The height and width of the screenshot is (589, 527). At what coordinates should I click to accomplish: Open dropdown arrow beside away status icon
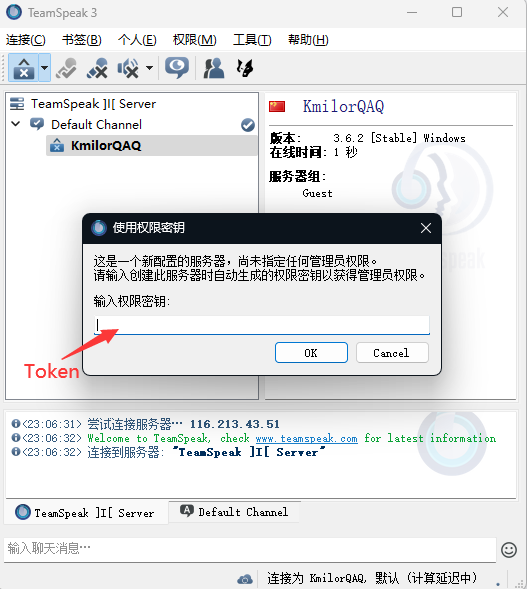[45, 68]
